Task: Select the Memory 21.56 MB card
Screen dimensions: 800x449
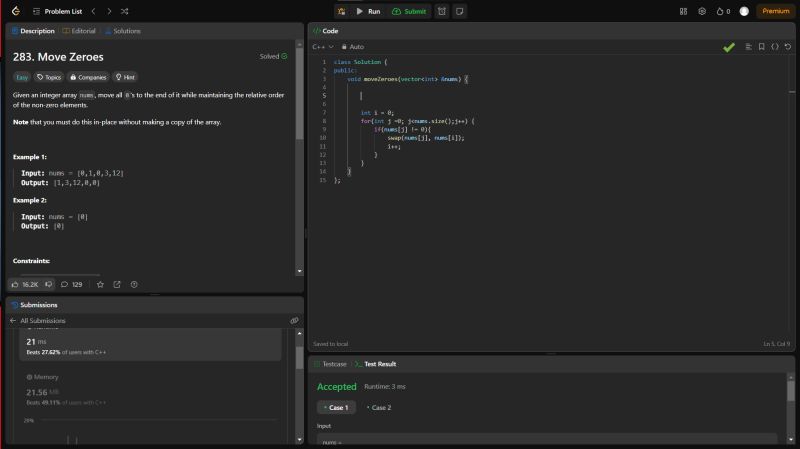Action: 150,391
